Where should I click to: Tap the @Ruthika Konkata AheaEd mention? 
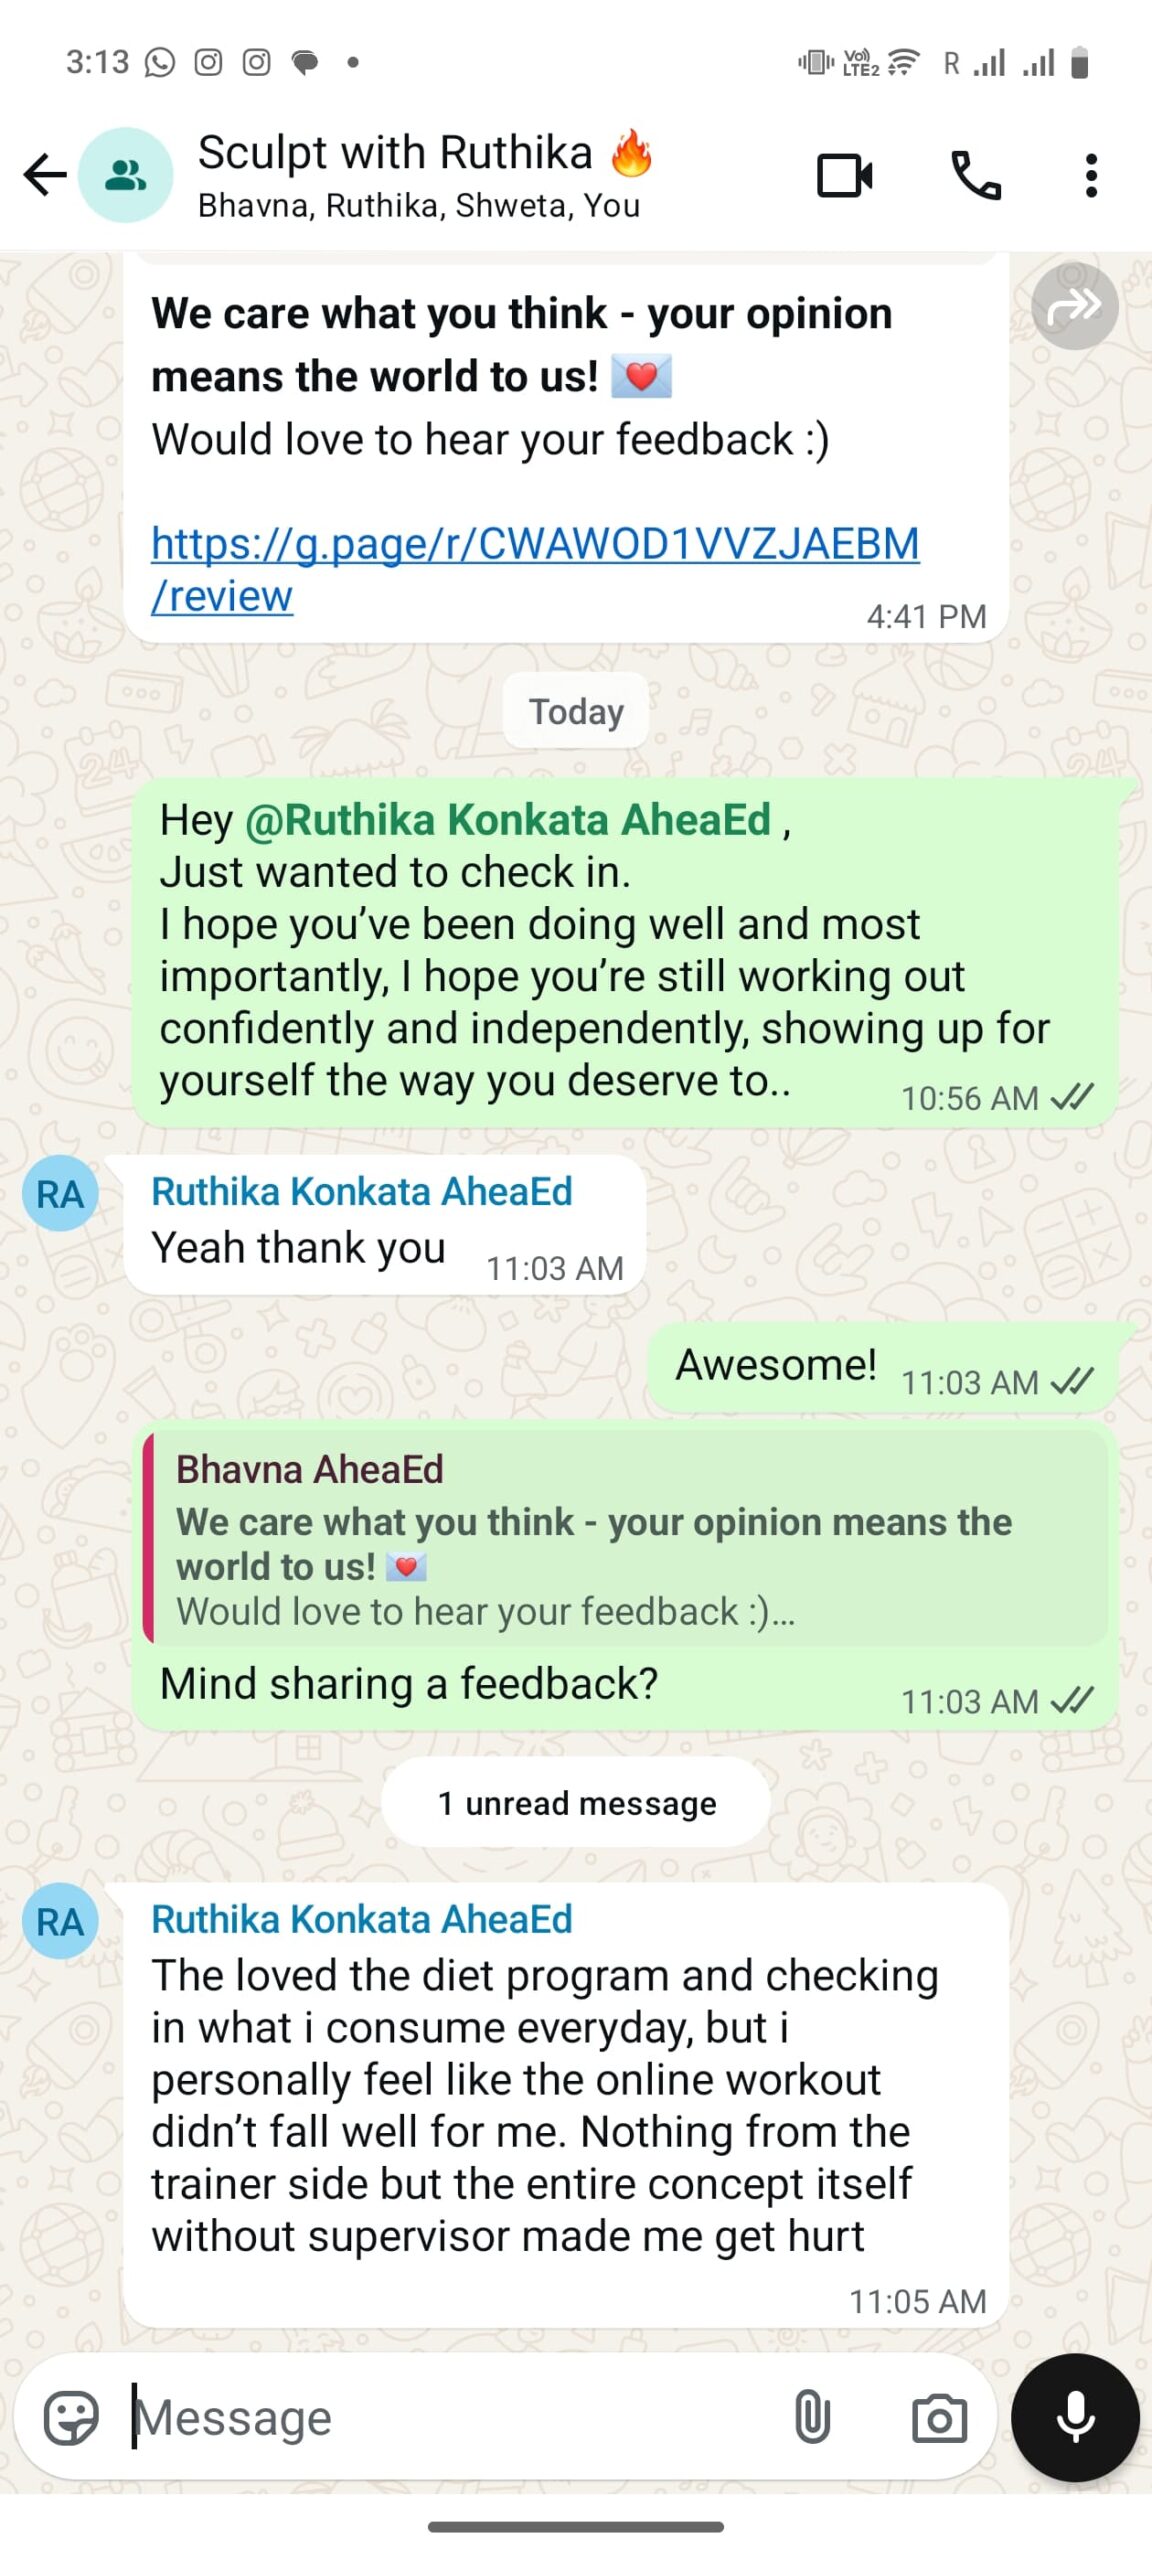point(508,819)
